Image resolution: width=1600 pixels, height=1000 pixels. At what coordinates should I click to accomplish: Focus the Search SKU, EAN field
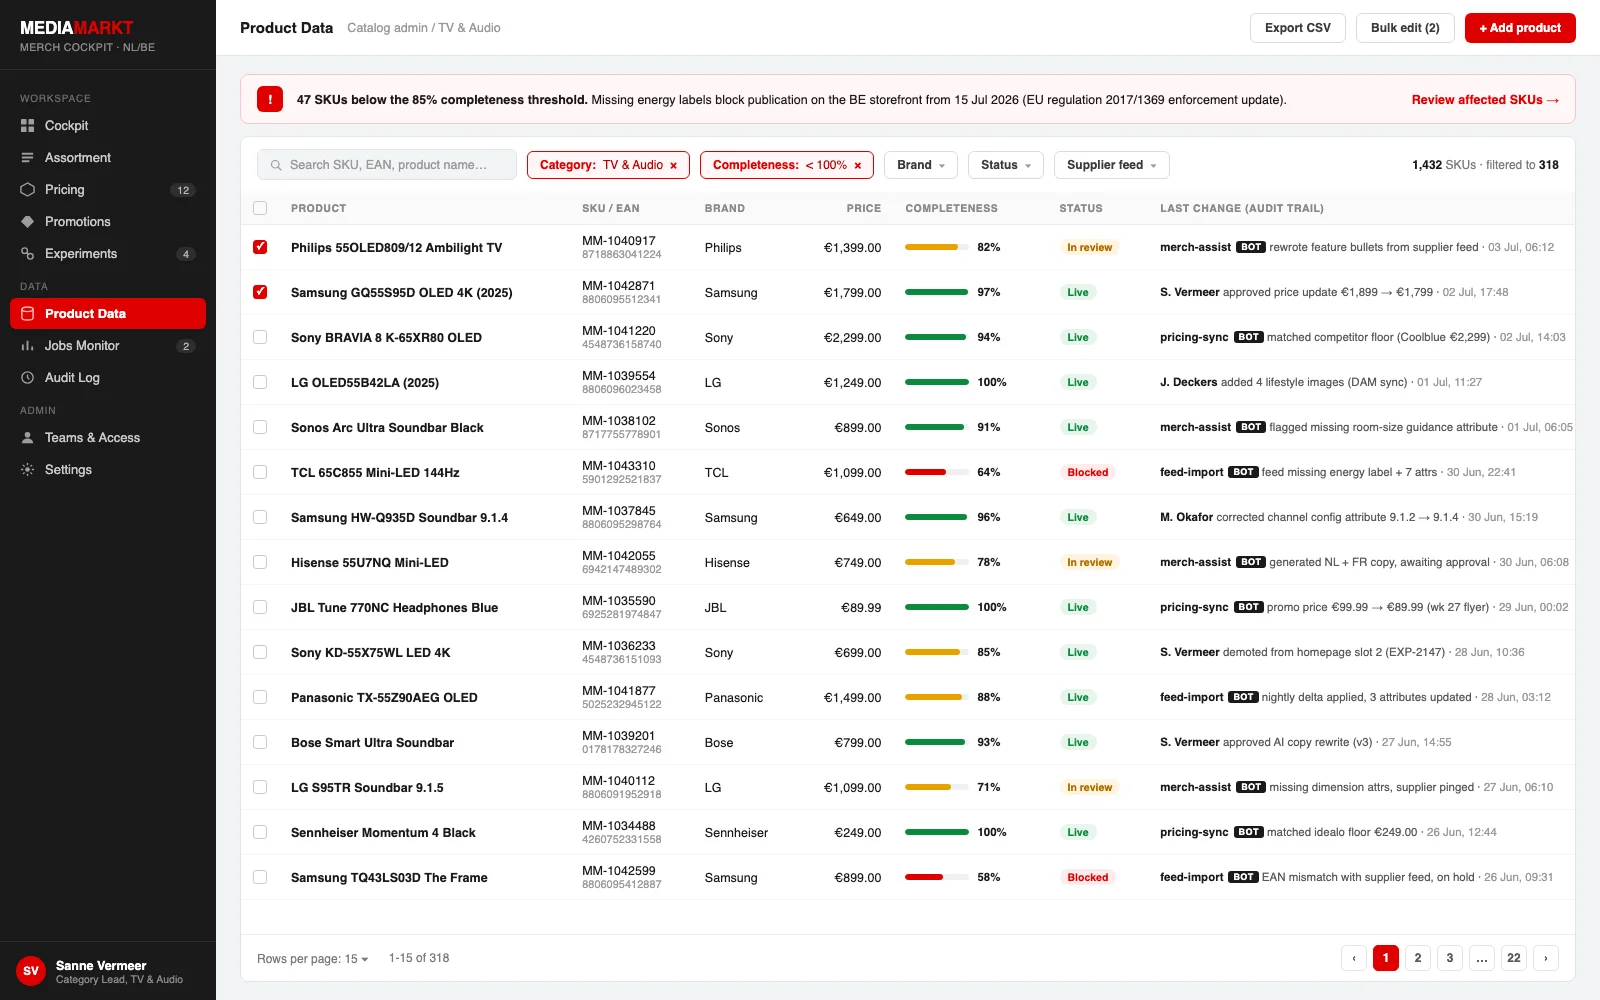[x=387, y=165]
